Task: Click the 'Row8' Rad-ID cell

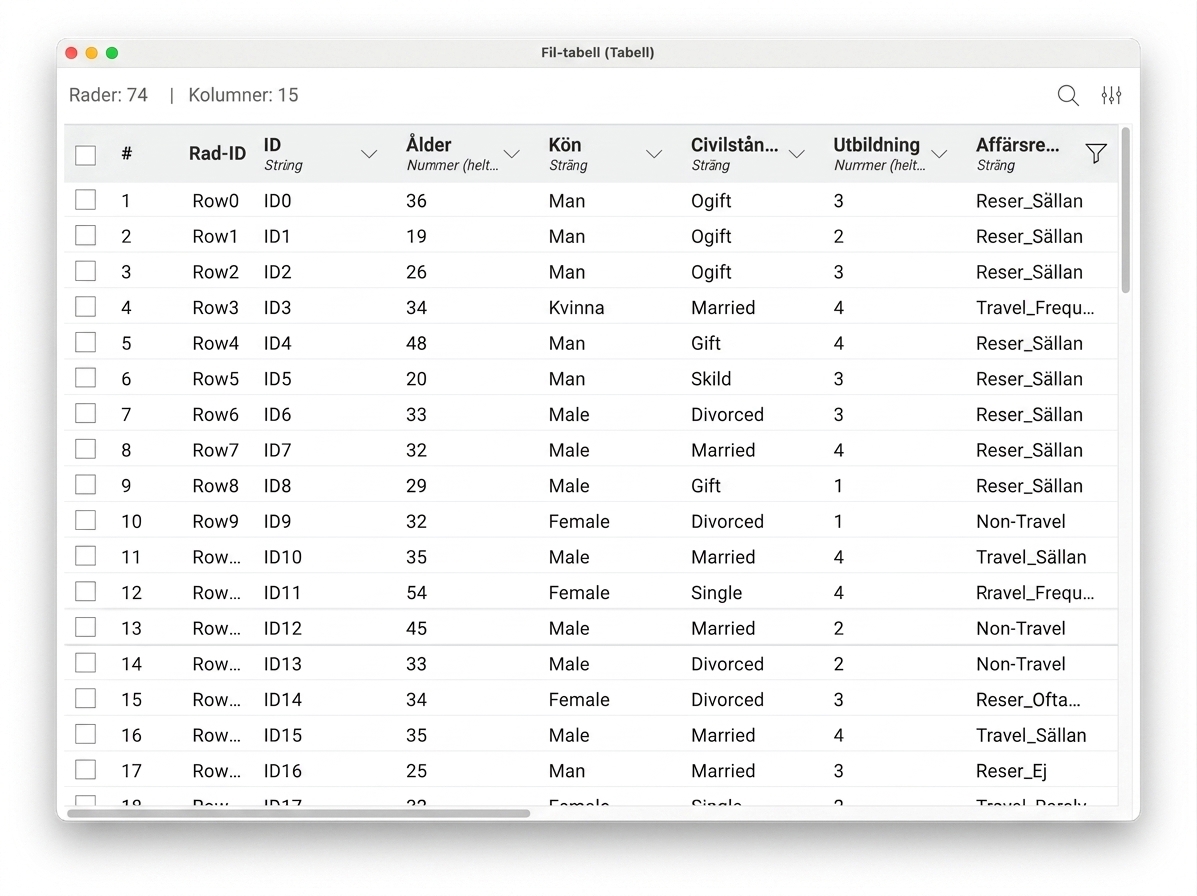Action: pyautogui.click(x=215, y=485)
